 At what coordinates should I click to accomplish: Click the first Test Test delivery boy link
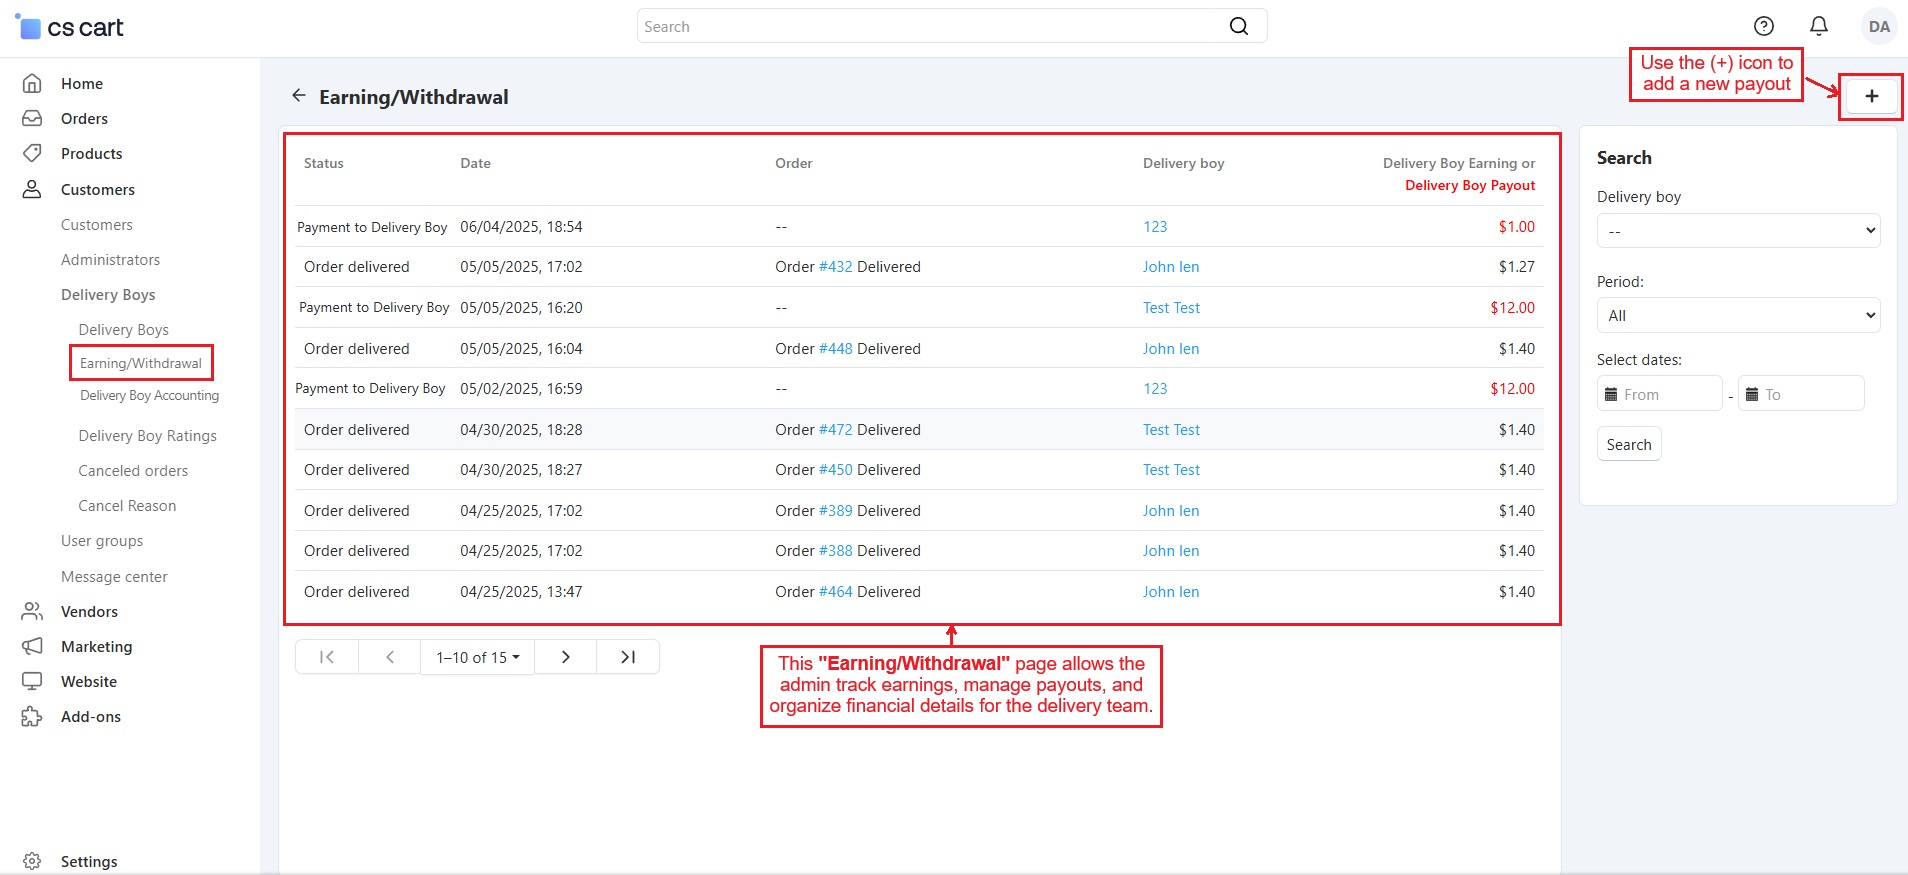[1171, 308]
